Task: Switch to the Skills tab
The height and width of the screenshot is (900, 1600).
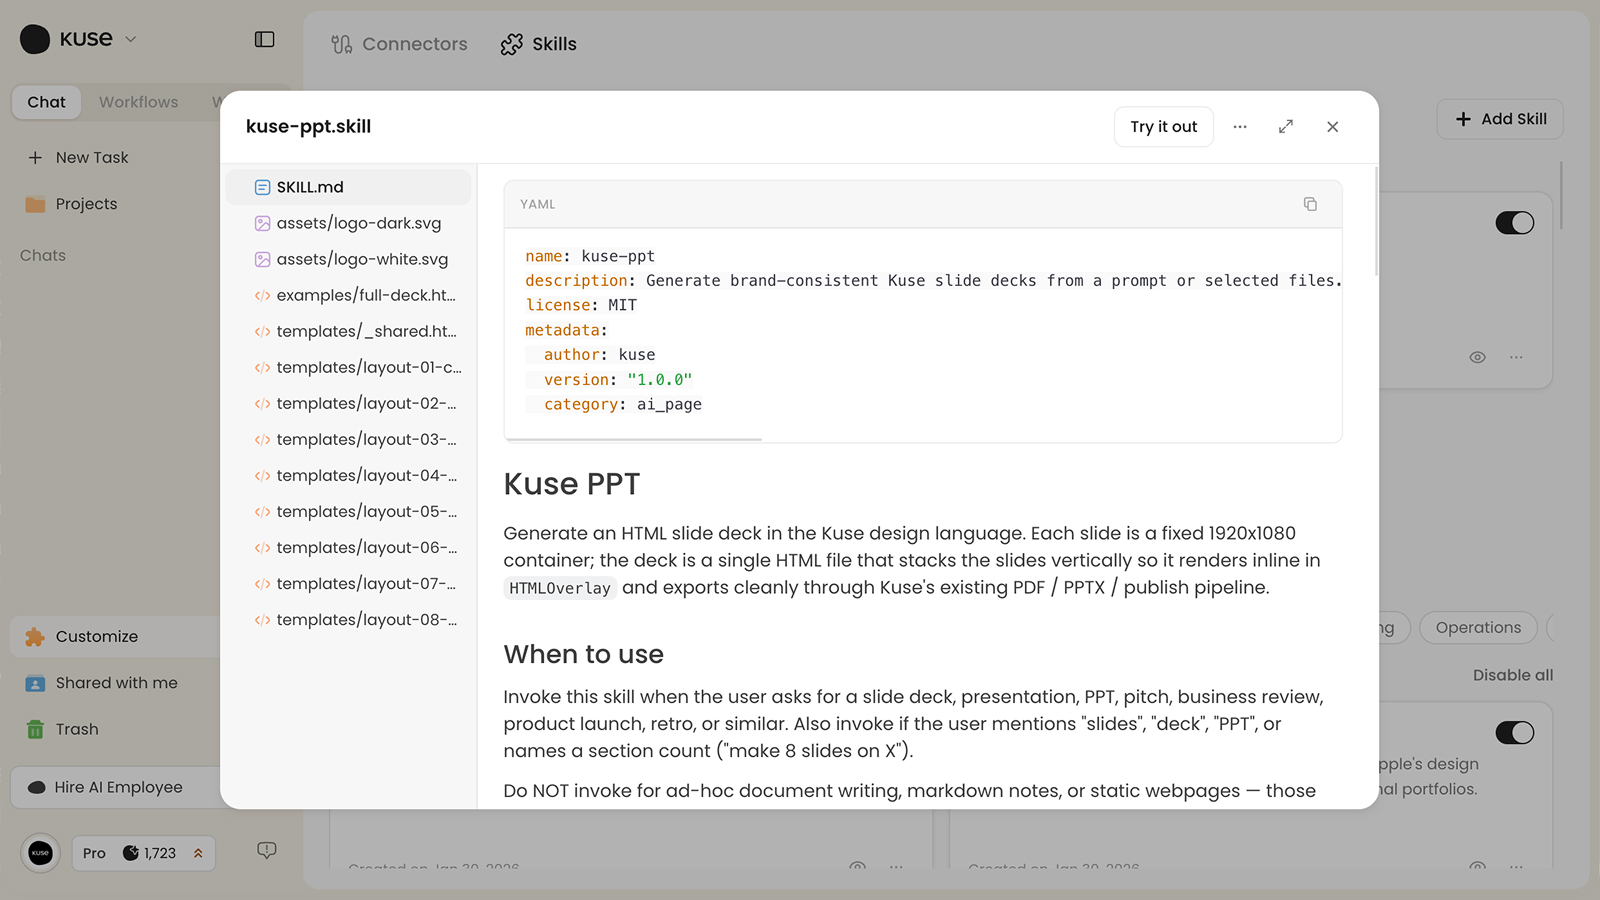Action: click(539, 44)
